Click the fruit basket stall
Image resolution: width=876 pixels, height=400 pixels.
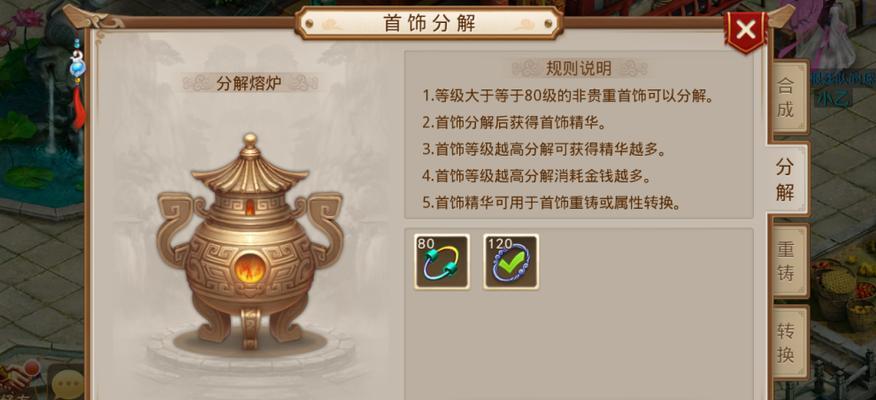[x=846, y=293]
